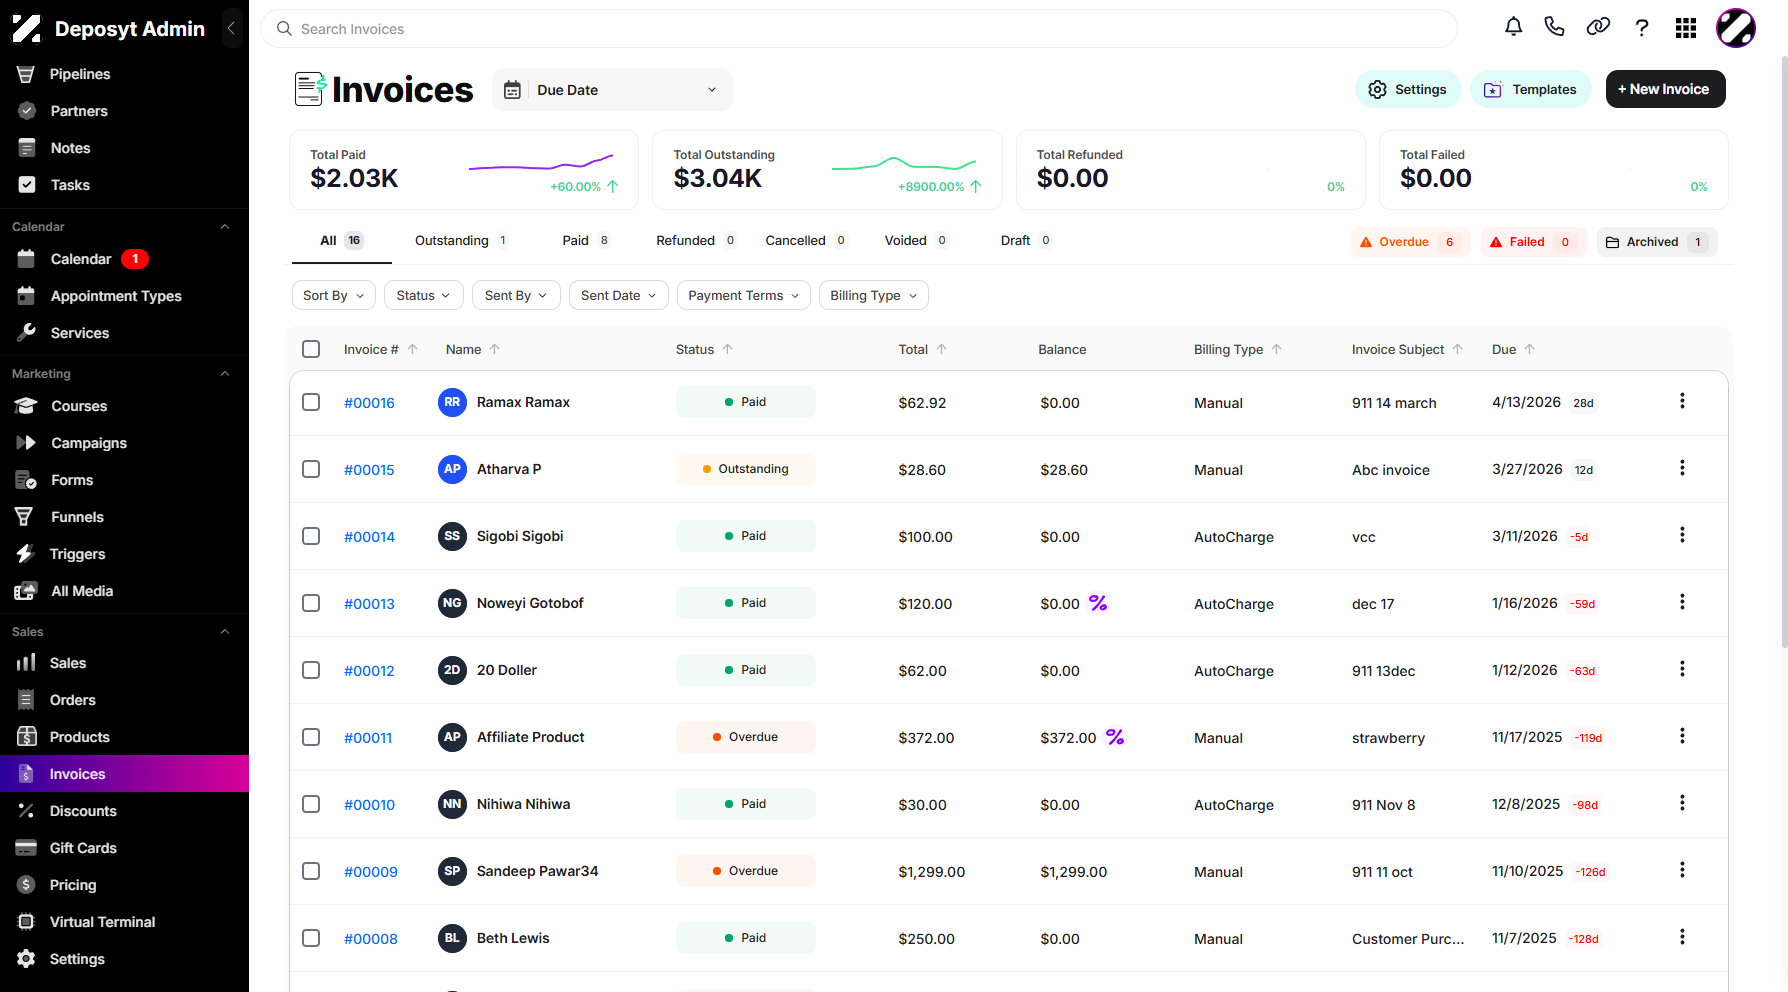Open the Billing Type filter dropdown
The height and width of the screenshot is (992, 1788).
874,295
